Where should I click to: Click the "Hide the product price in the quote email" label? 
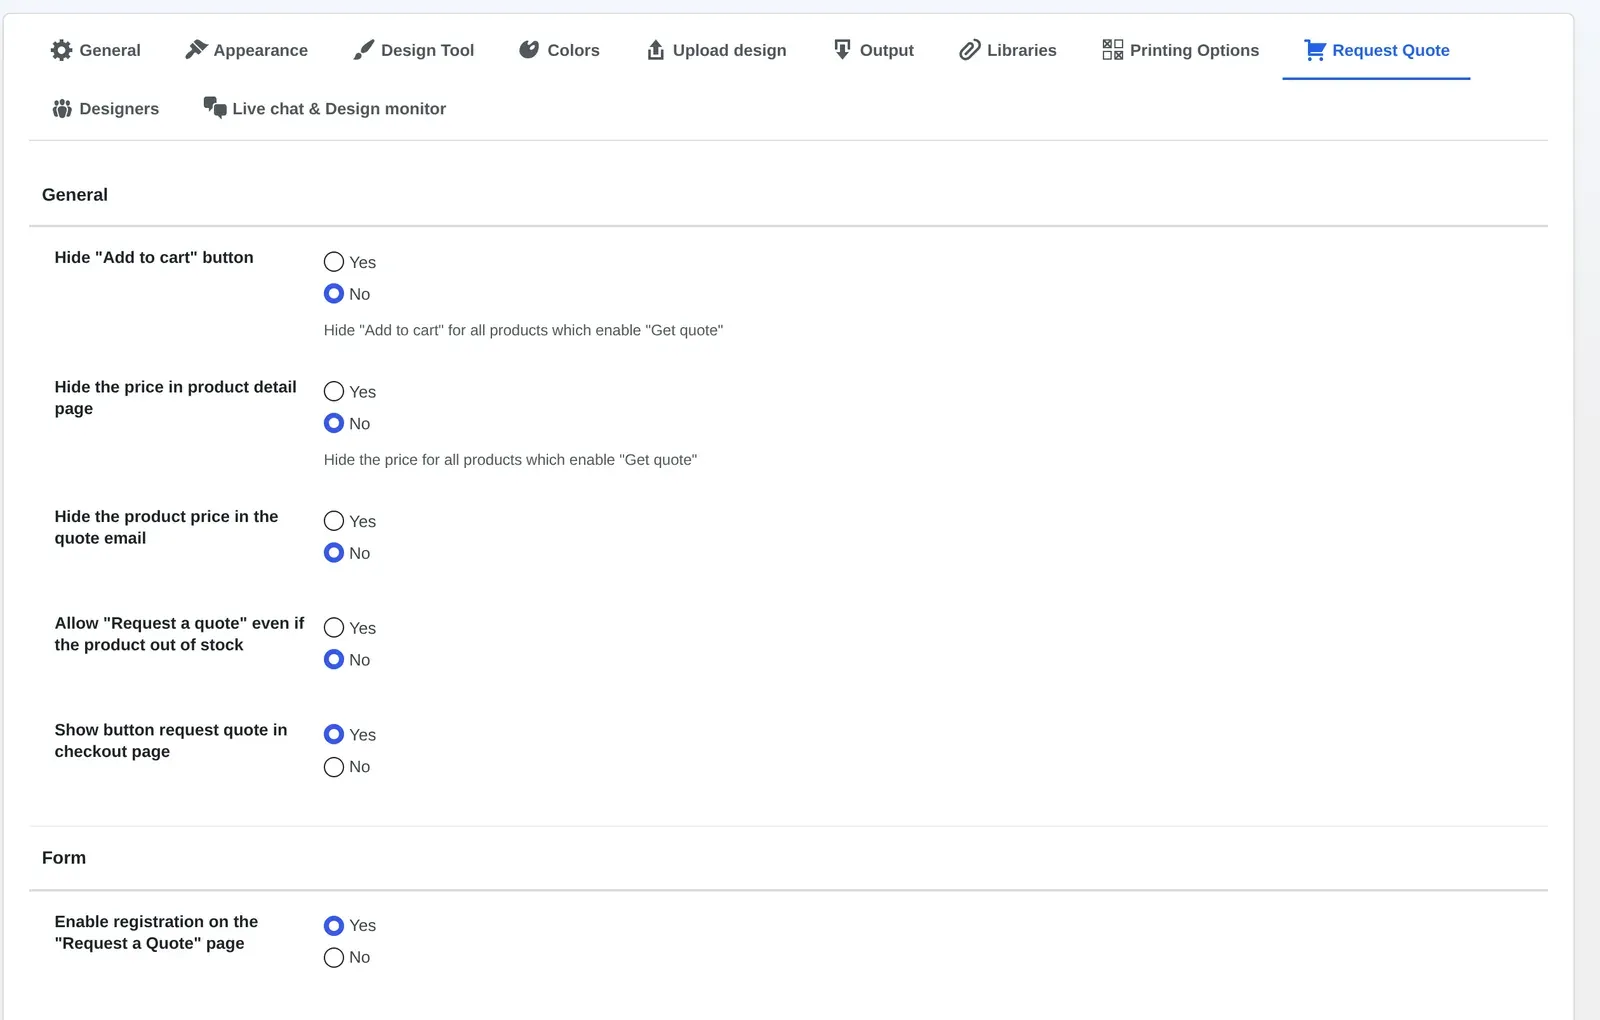coord(167,527)
